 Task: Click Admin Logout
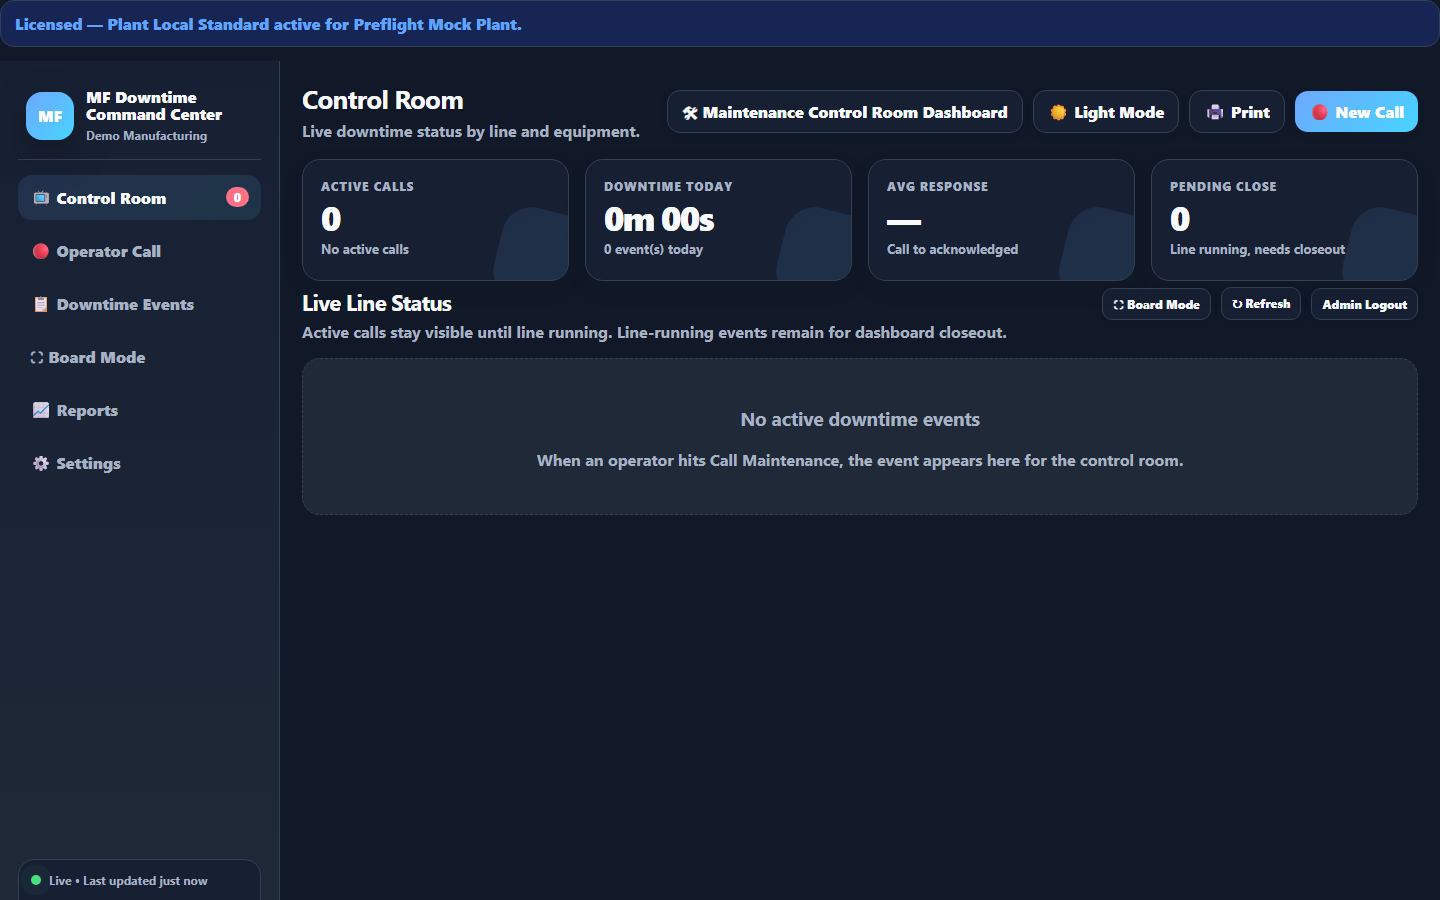(x=1364, y=304)
